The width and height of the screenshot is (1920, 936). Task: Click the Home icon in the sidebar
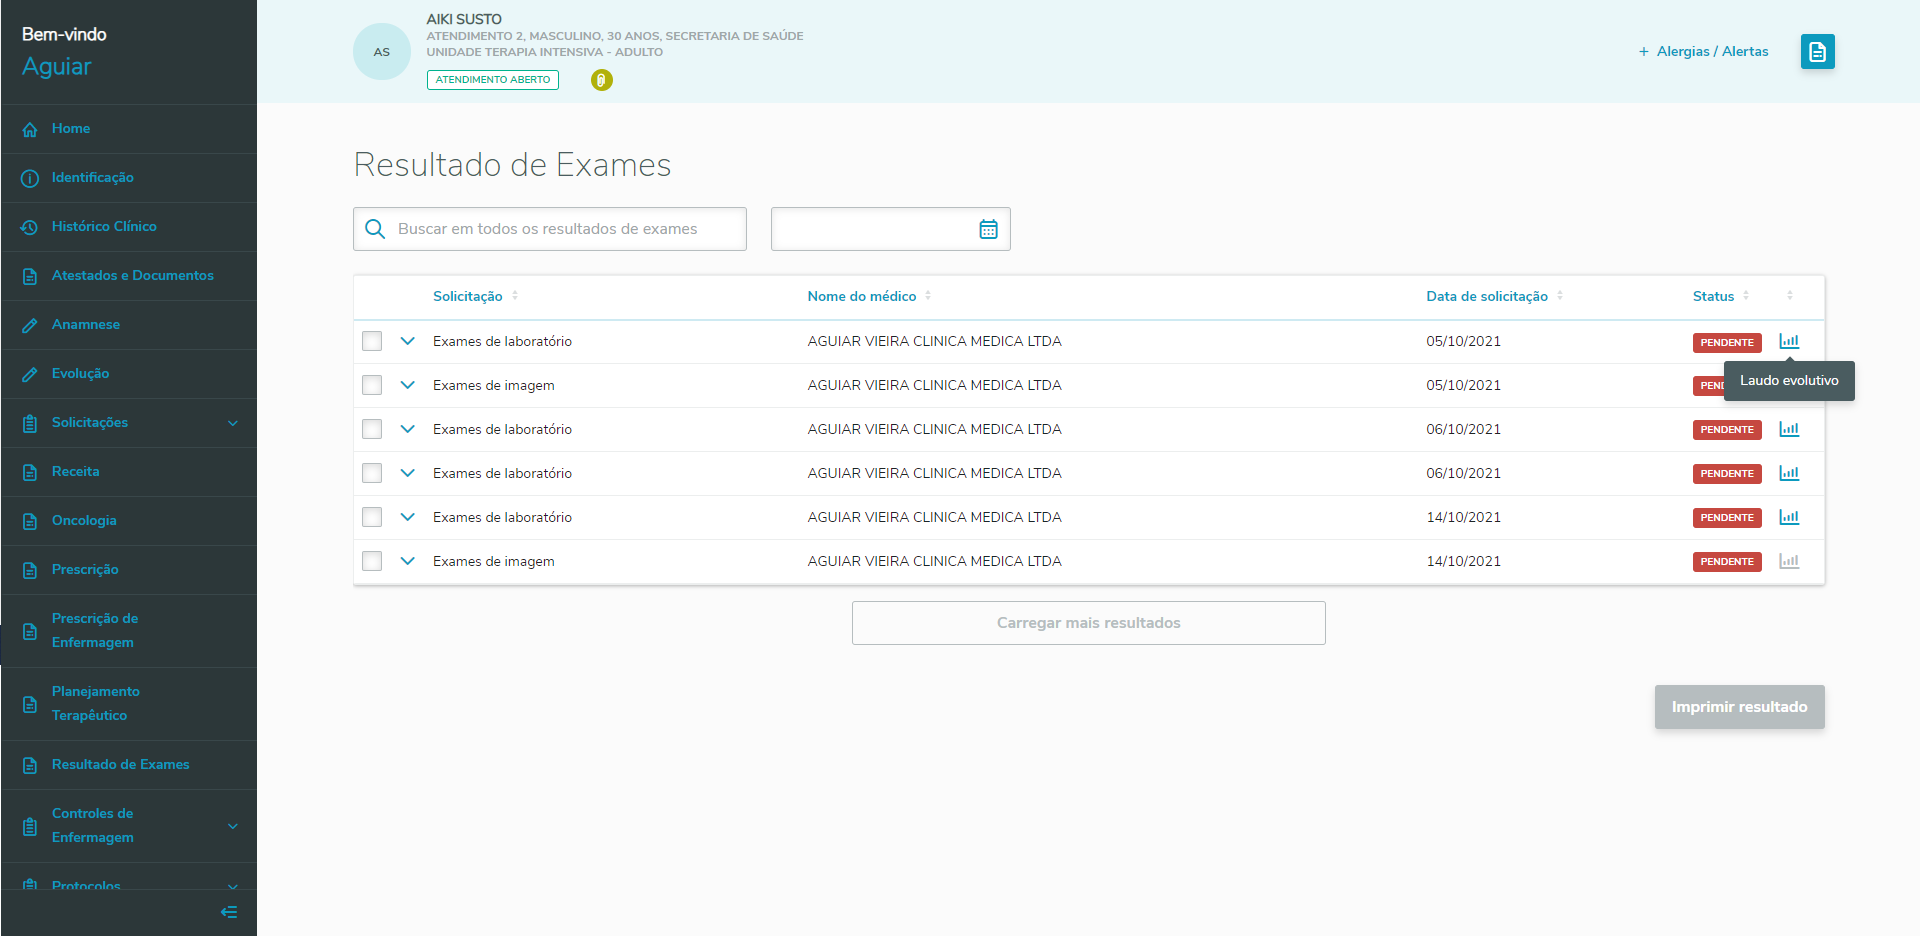click(30, 129)
